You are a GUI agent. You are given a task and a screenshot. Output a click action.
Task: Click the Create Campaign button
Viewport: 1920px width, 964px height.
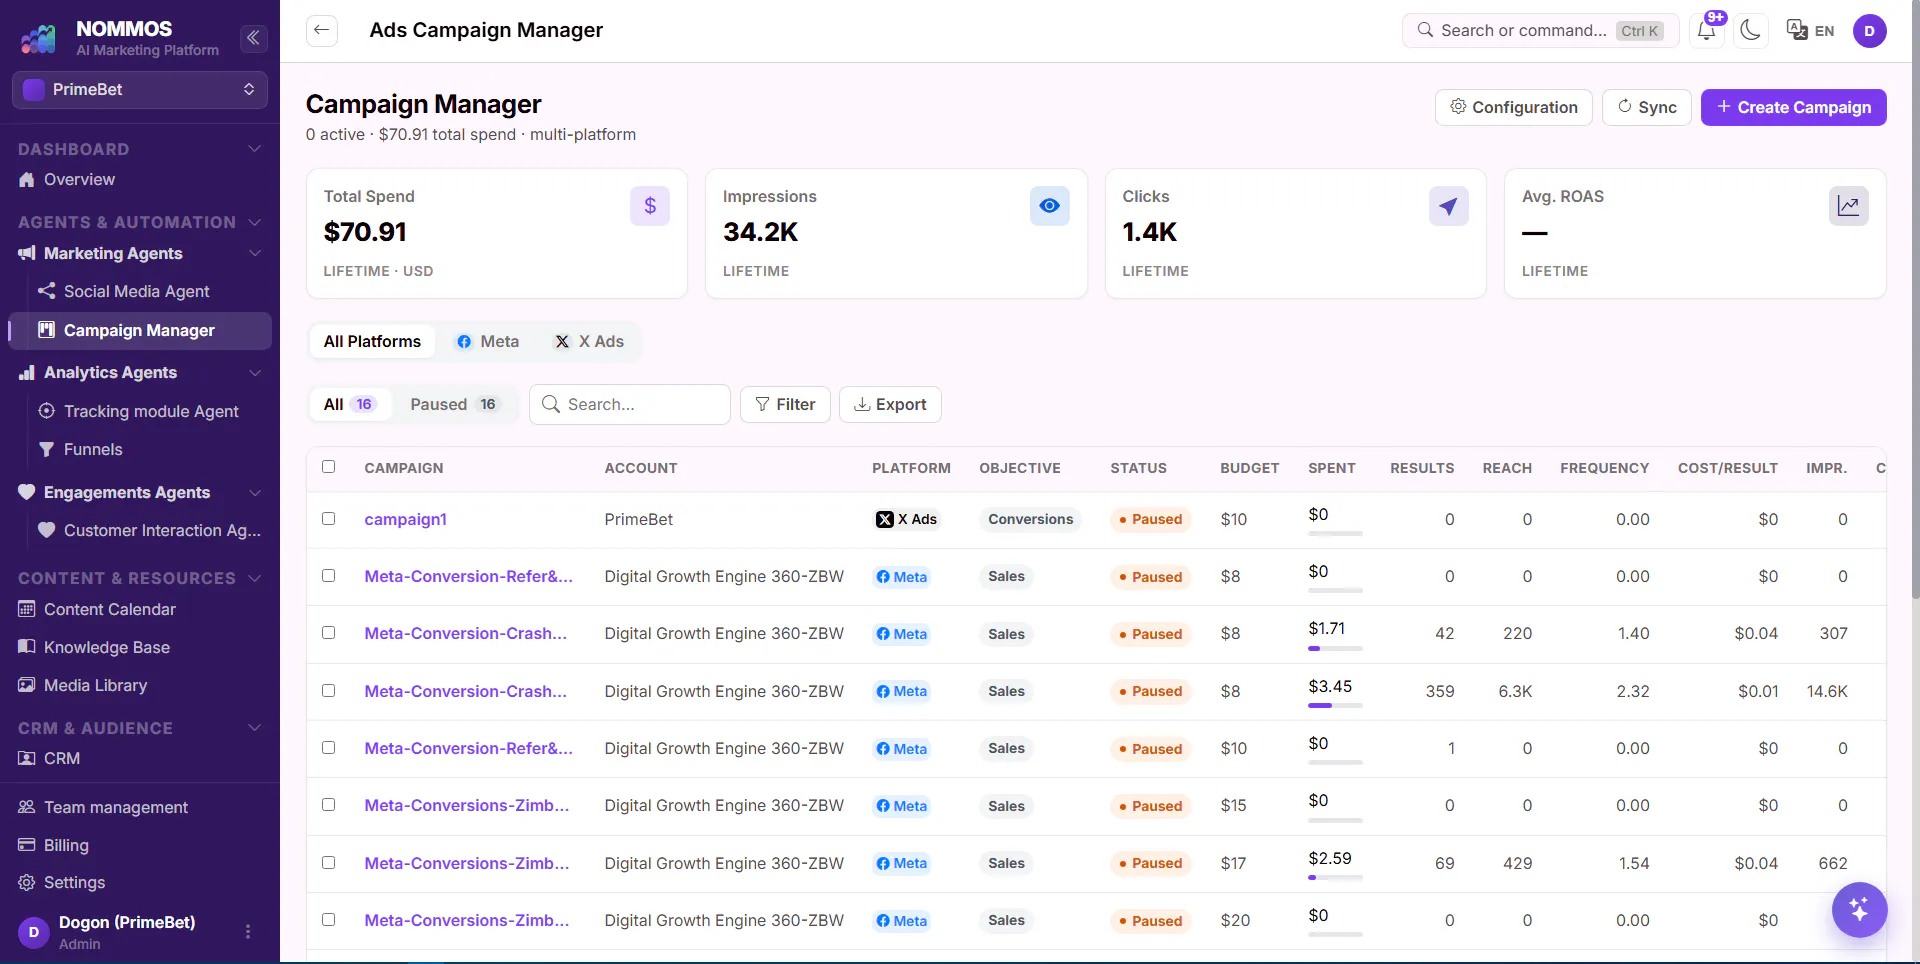click(x=1793, y=107)
